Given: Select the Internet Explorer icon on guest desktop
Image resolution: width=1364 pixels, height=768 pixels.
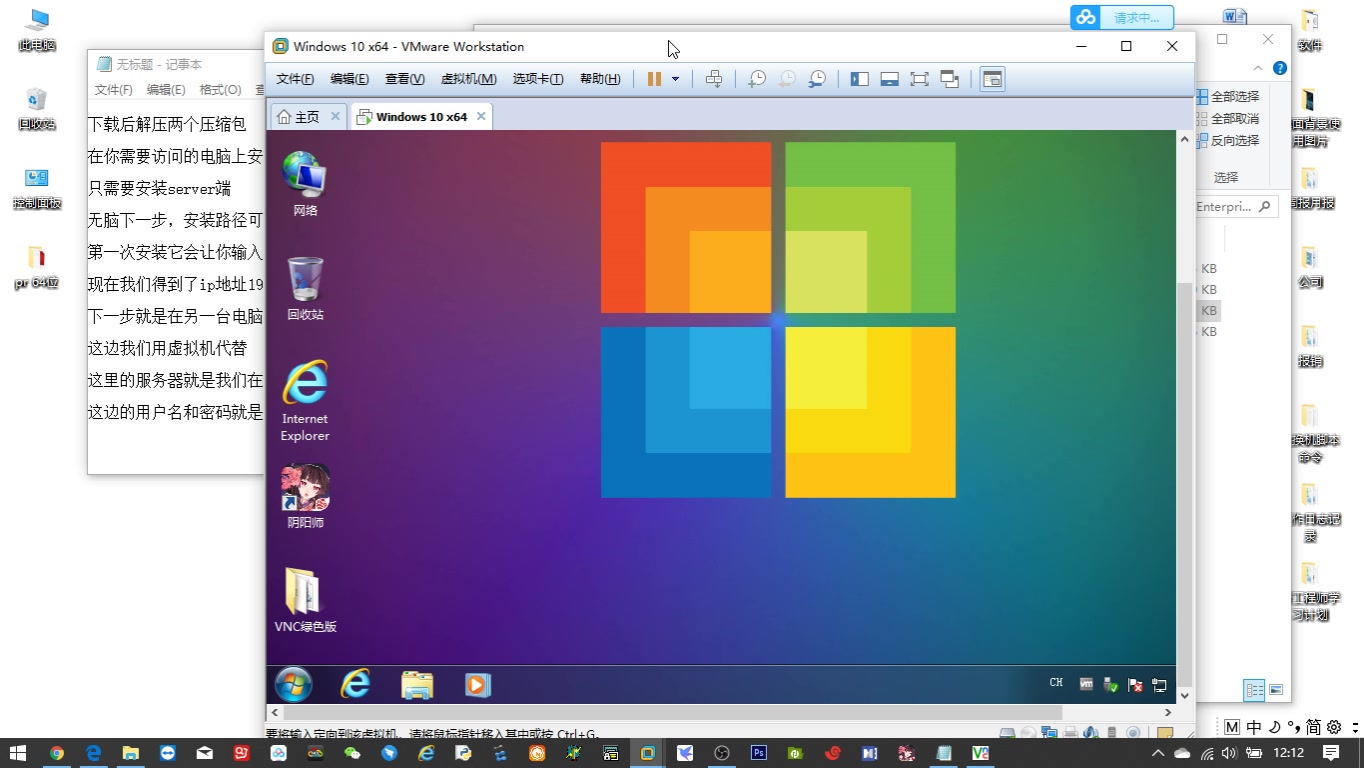Looking at the screenshot, I should (305, 400).
